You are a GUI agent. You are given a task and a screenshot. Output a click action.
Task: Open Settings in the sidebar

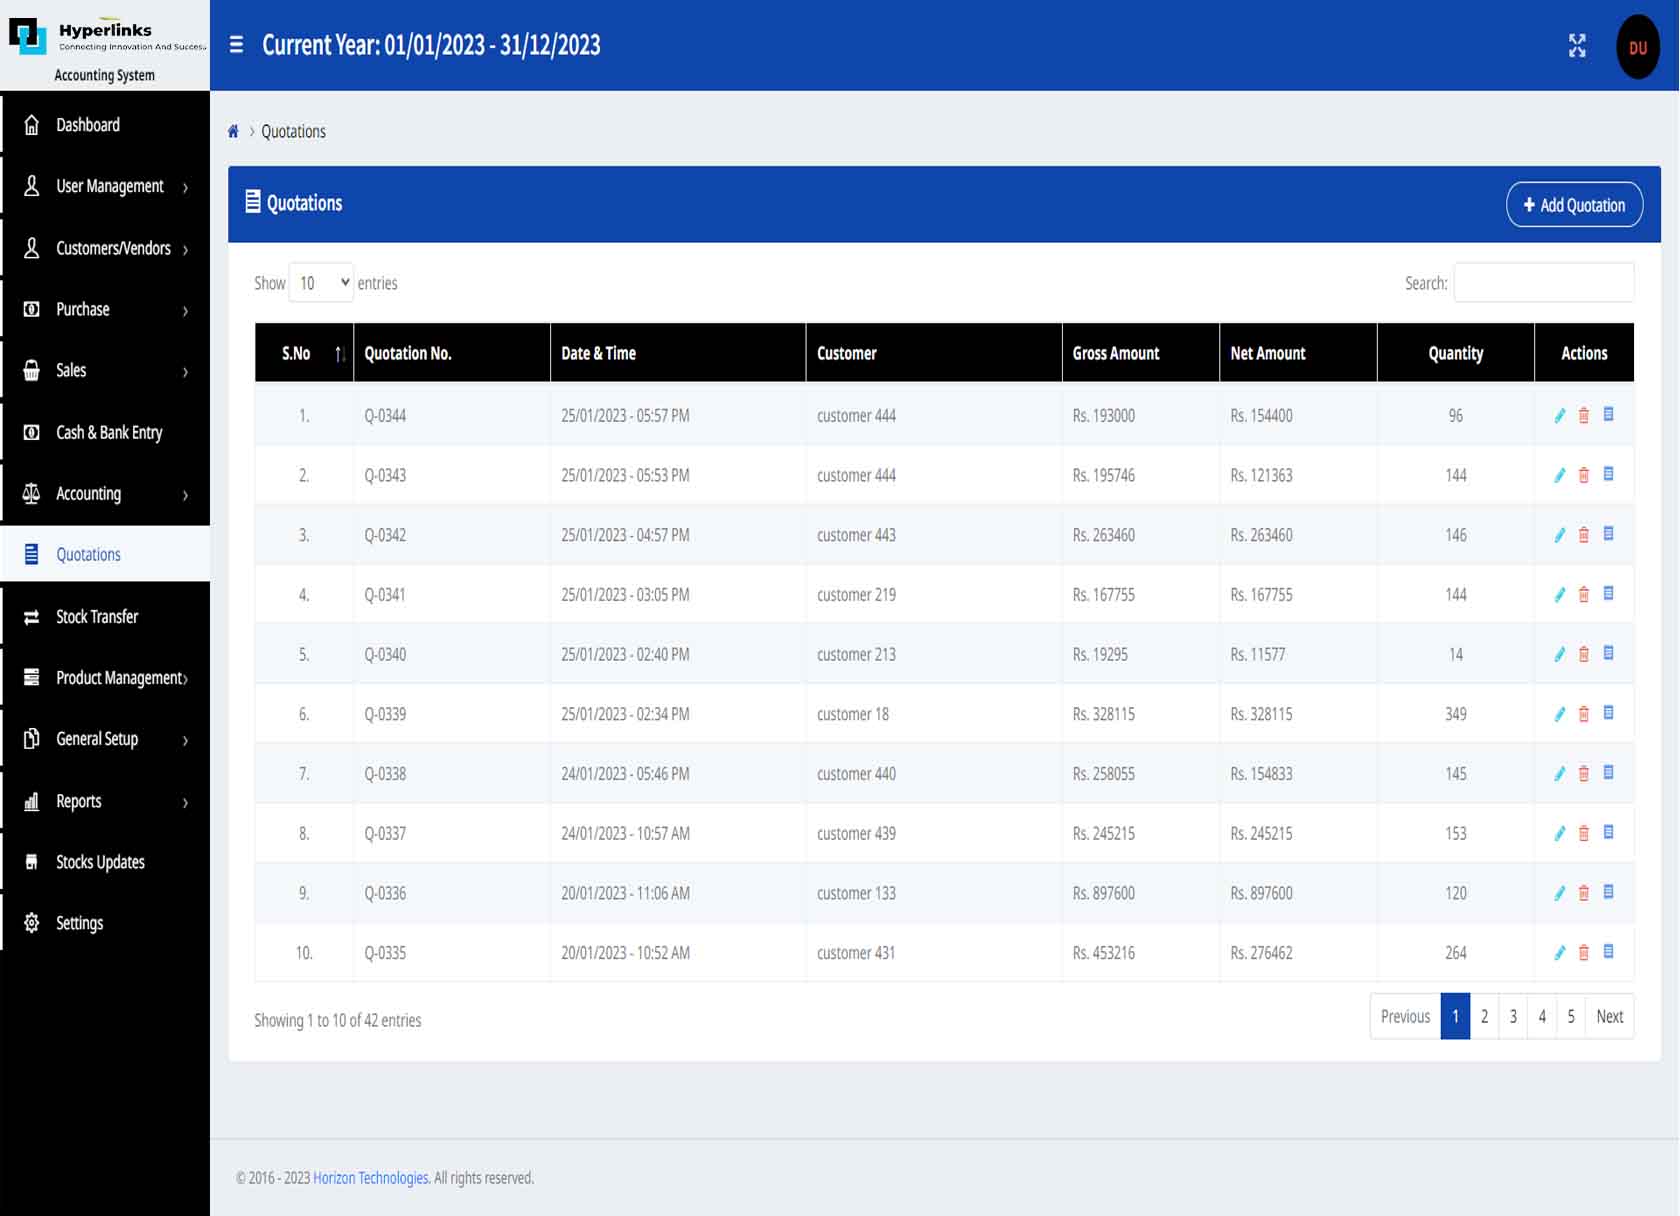105,923
